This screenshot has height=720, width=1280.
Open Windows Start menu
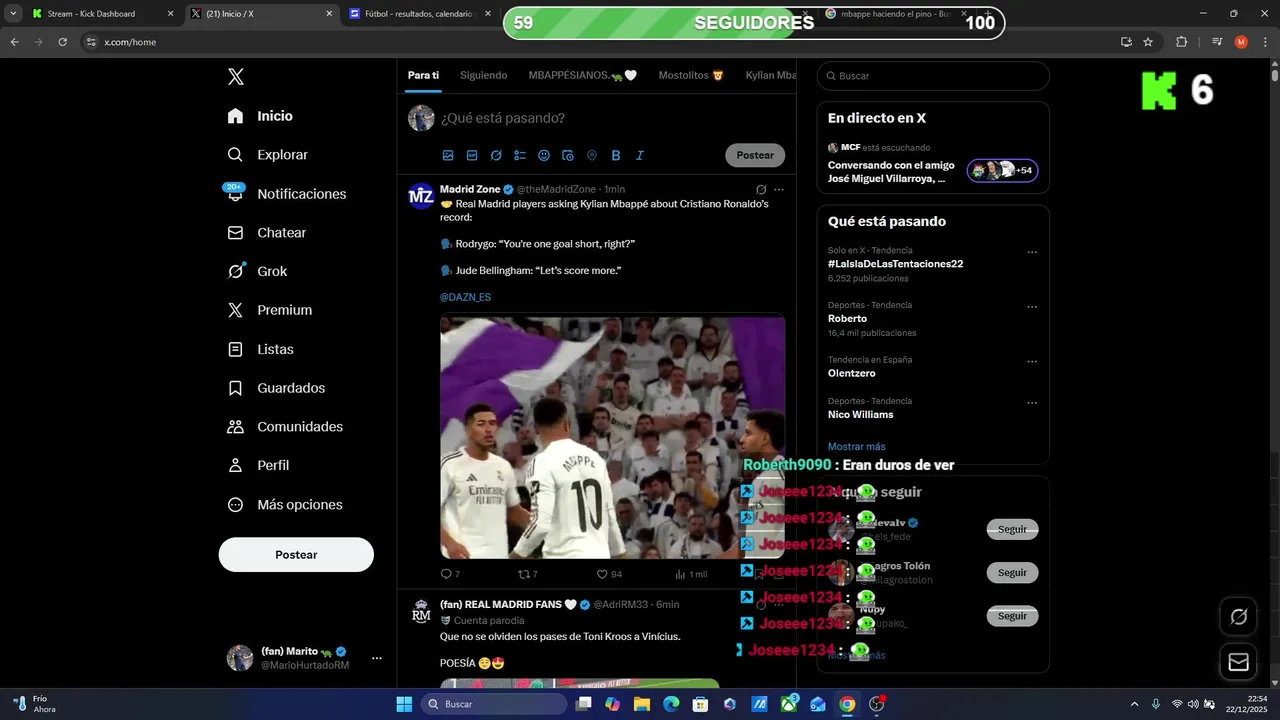[404, 704]
